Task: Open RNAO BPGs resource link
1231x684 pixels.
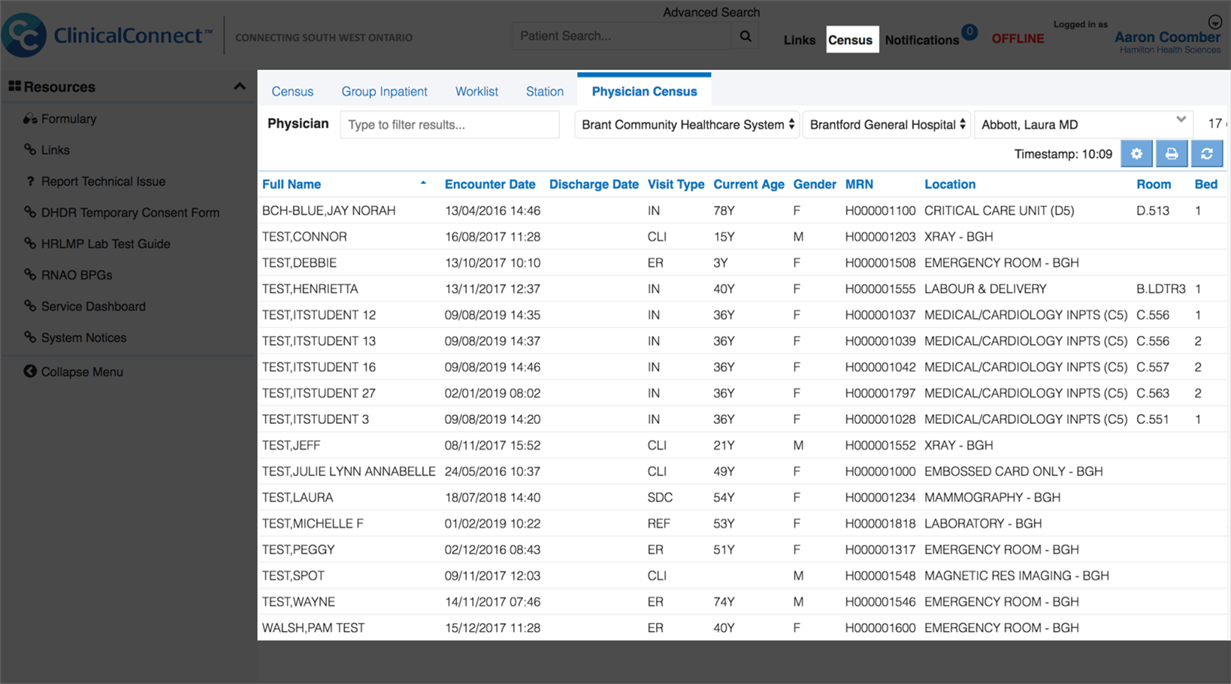Action: tap(76, 275)
